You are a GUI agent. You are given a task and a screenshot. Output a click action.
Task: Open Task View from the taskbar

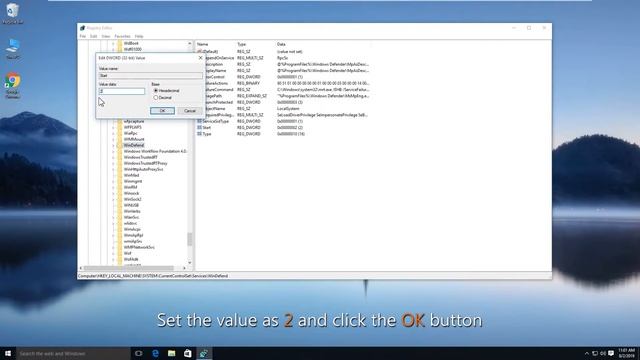coord(139,353)
